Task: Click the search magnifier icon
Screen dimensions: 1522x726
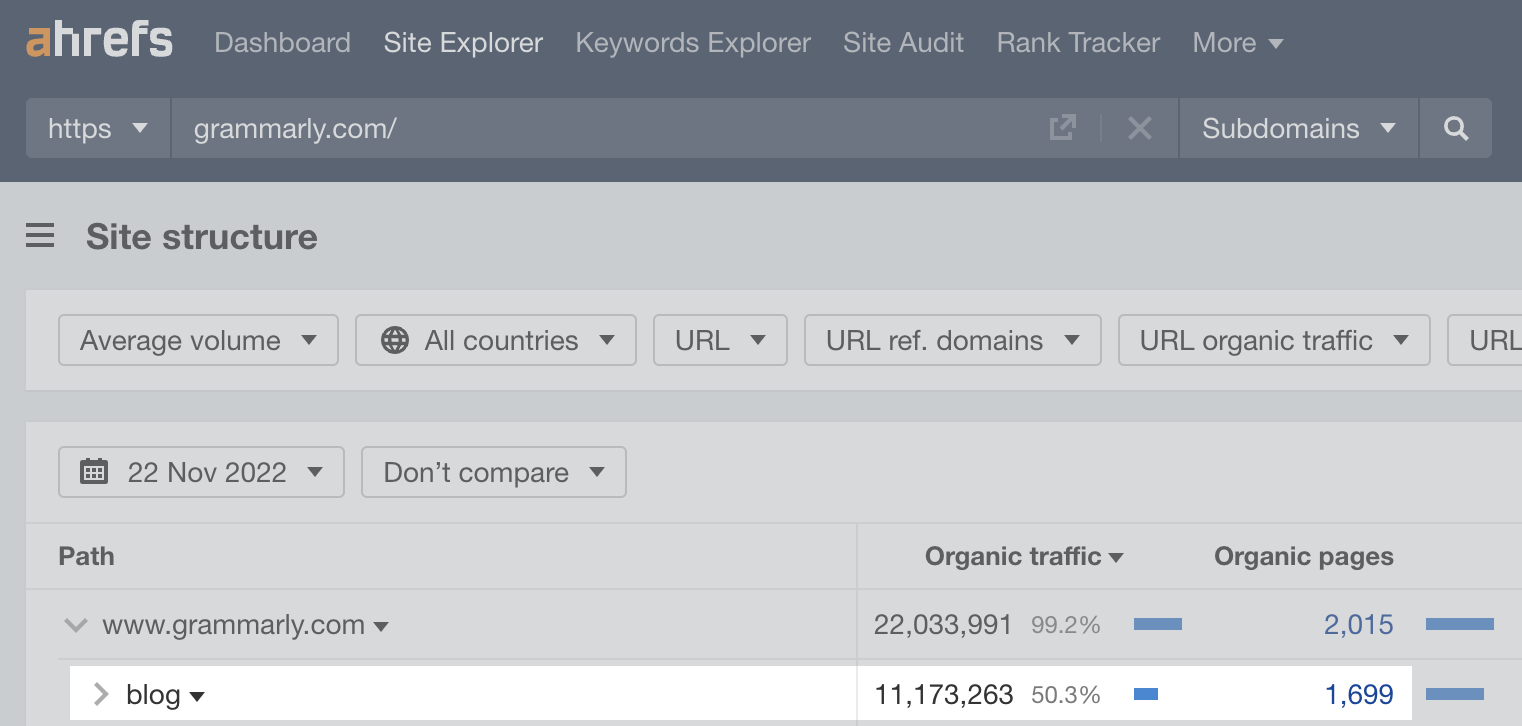Action: click(1455, 128)
